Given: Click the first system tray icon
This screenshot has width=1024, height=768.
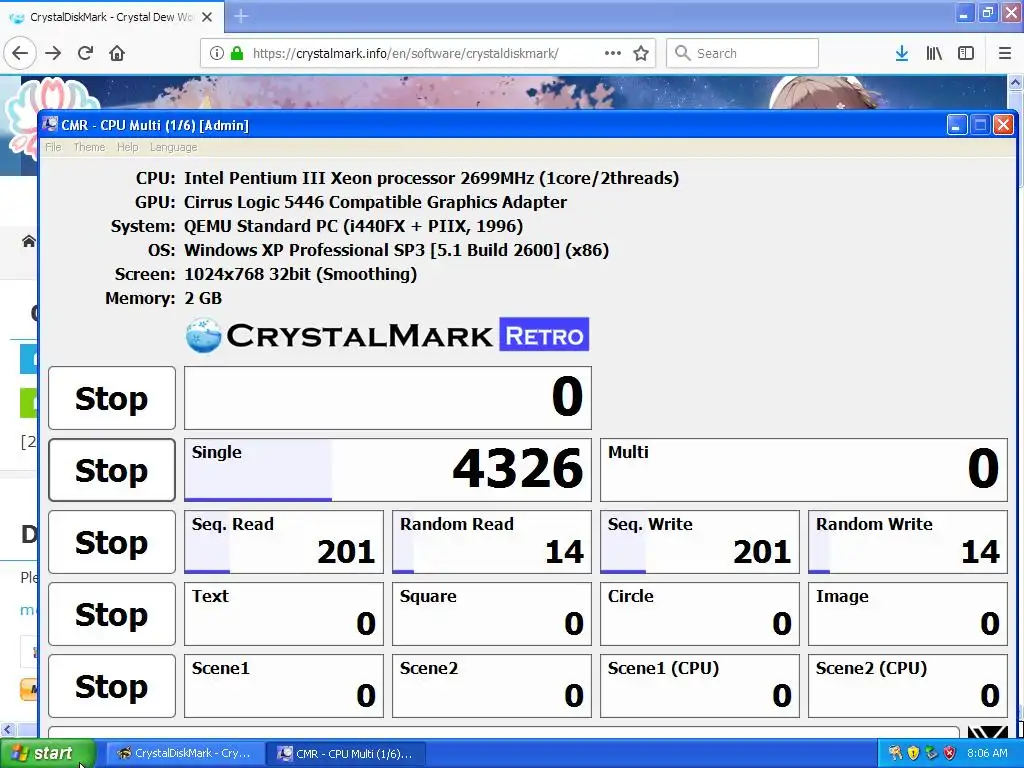Looking at the screenshot, I should 895,753.
